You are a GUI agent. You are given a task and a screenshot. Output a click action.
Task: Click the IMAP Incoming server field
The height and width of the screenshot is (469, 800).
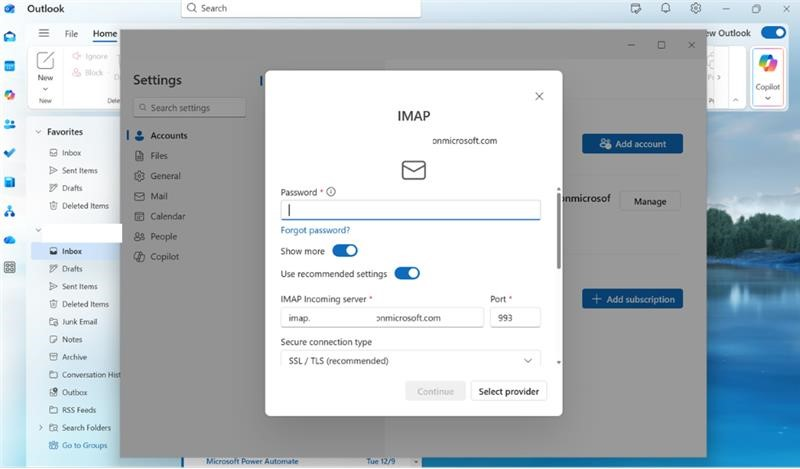point(382,317)
